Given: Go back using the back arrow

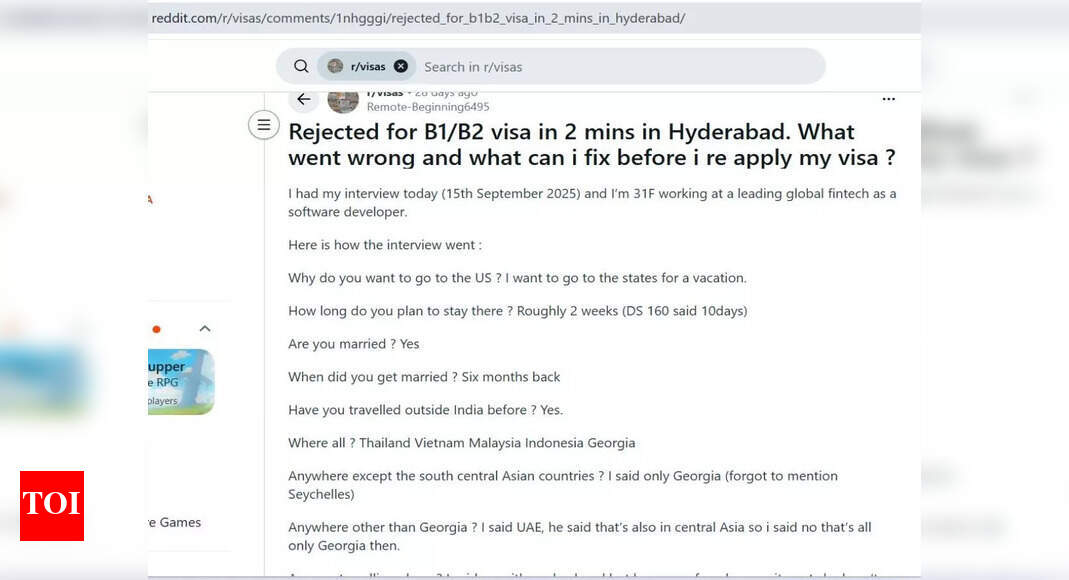Looking at the screenshot, I should click(x=303, y=99).
